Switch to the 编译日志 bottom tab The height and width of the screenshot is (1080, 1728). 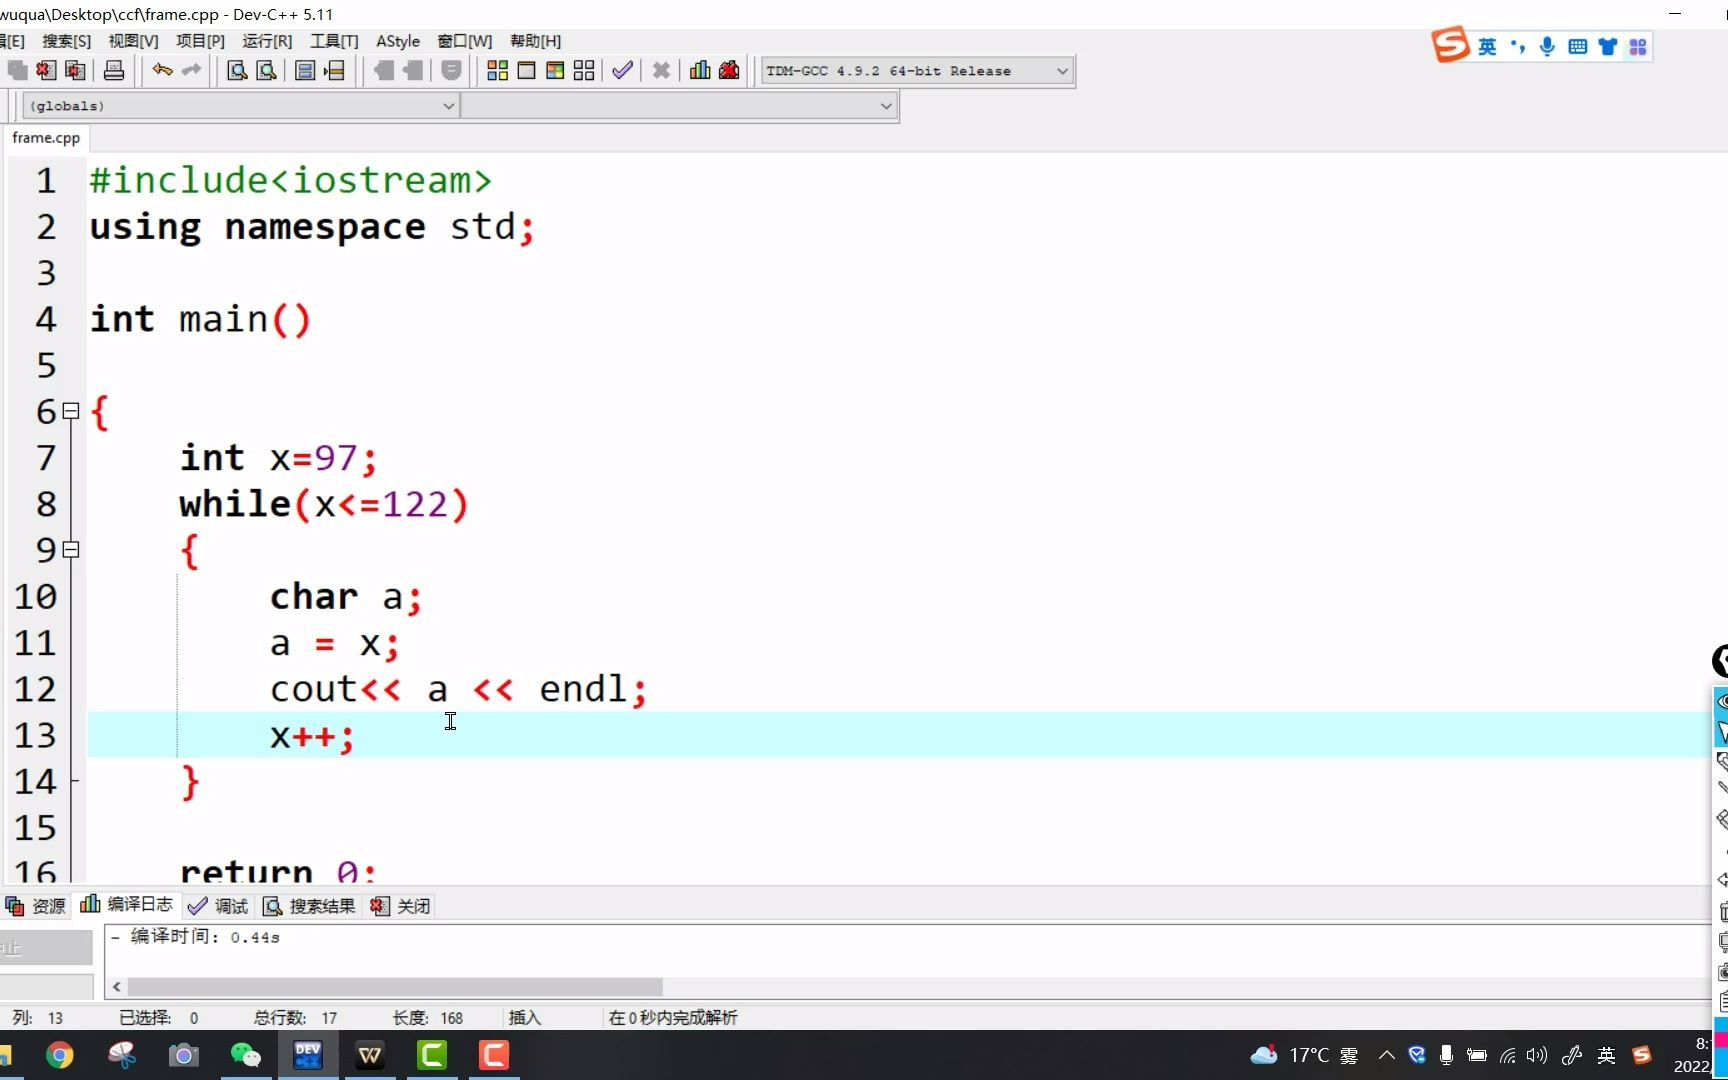pos(127,905)
